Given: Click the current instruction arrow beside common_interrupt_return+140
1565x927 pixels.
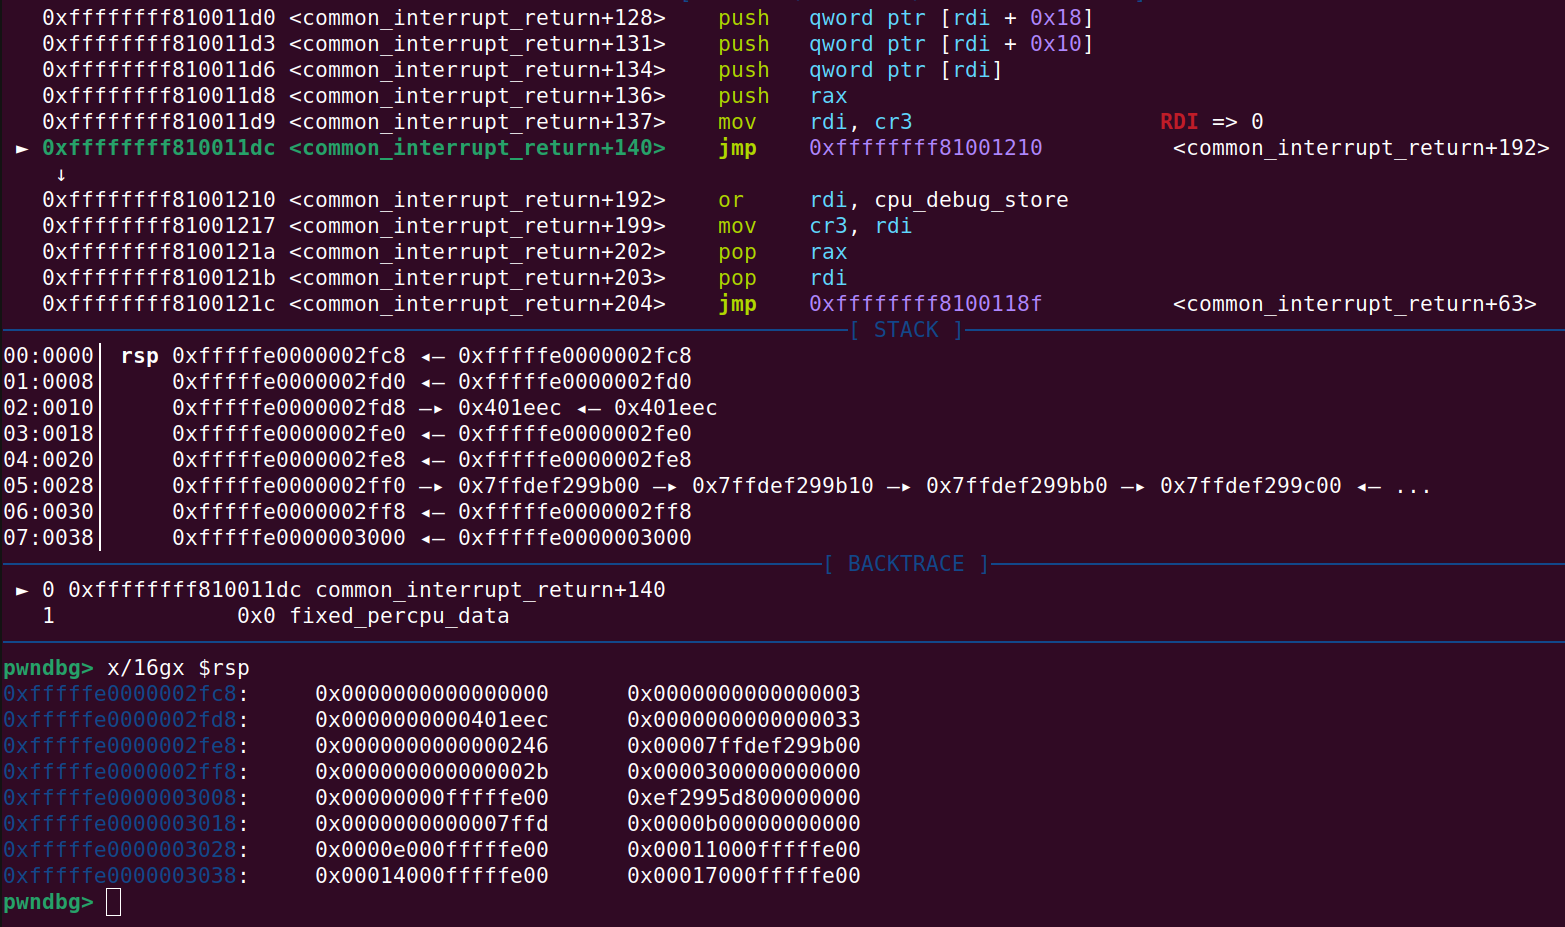Looking at the screenshot, I should (x=22, y=148).
